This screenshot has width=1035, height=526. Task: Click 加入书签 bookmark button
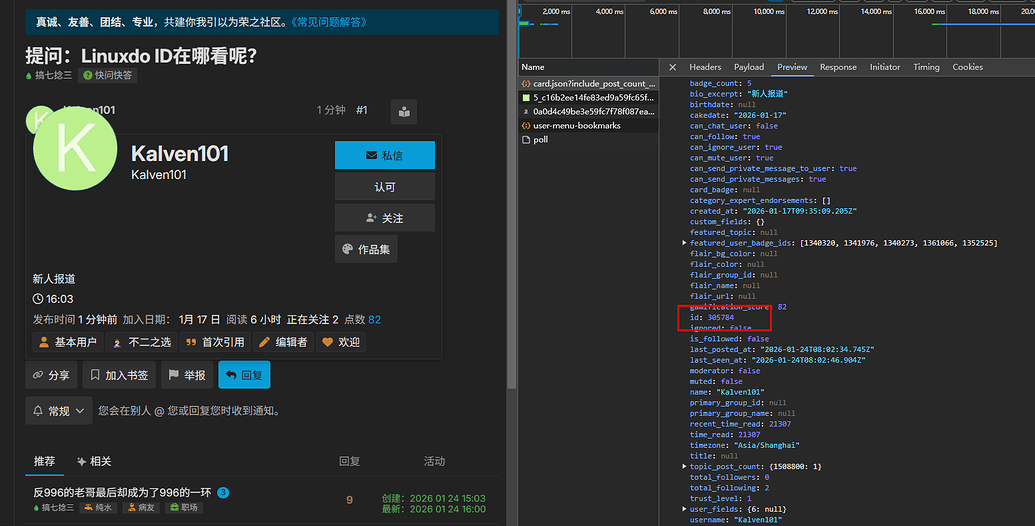coord(119,375)
